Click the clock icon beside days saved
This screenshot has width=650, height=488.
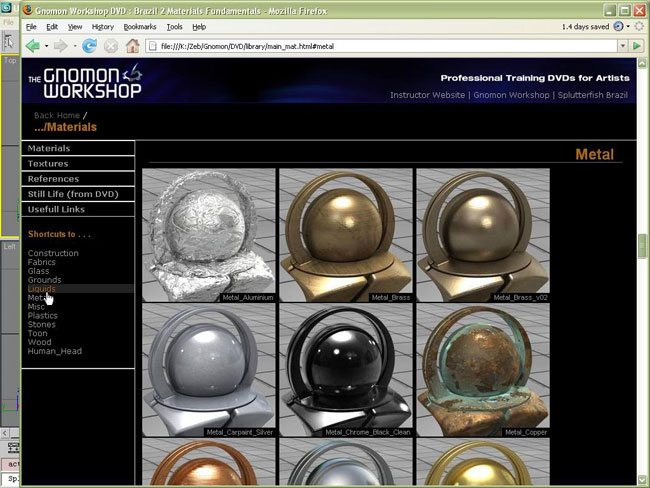[618, 27]
